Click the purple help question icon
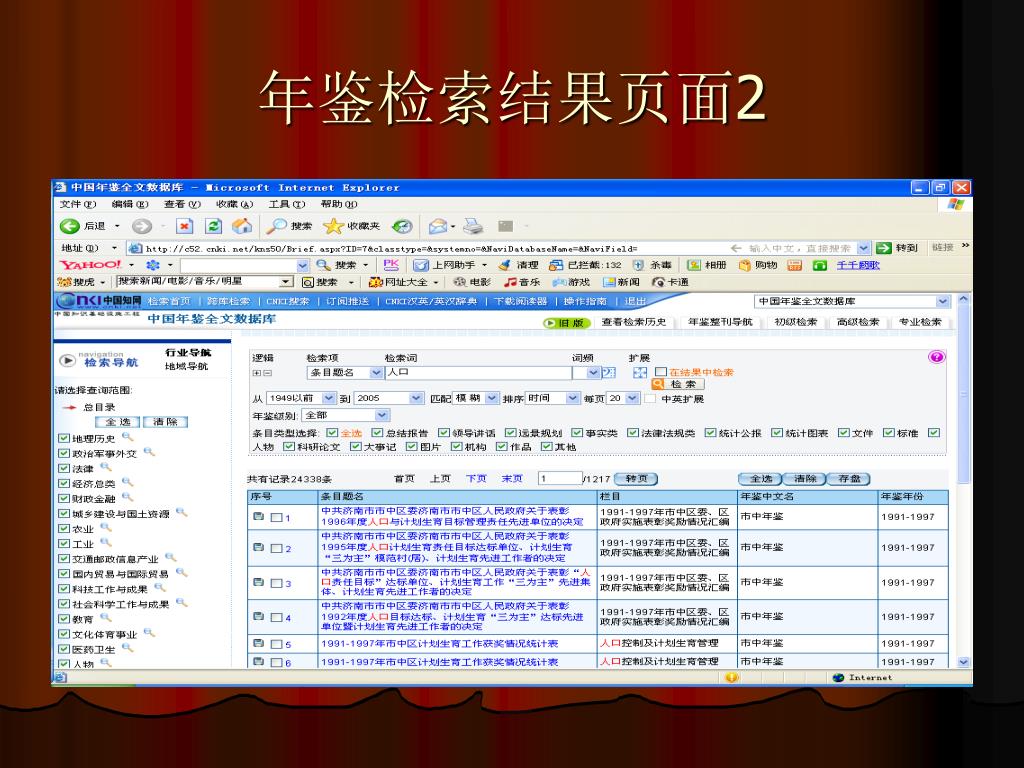 [936, 357]
